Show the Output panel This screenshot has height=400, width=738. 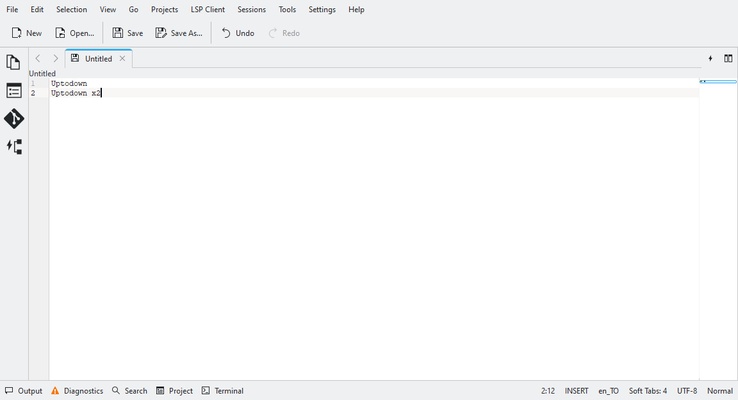click(x=24, y=391)
